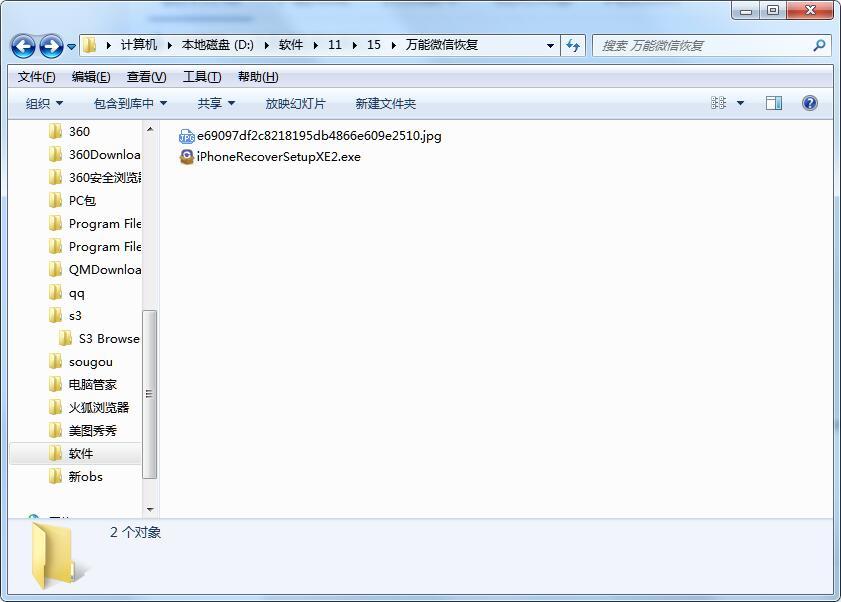Select file name e69097df2c8218195db4866e609e2510.jpg

pos(319,136)
